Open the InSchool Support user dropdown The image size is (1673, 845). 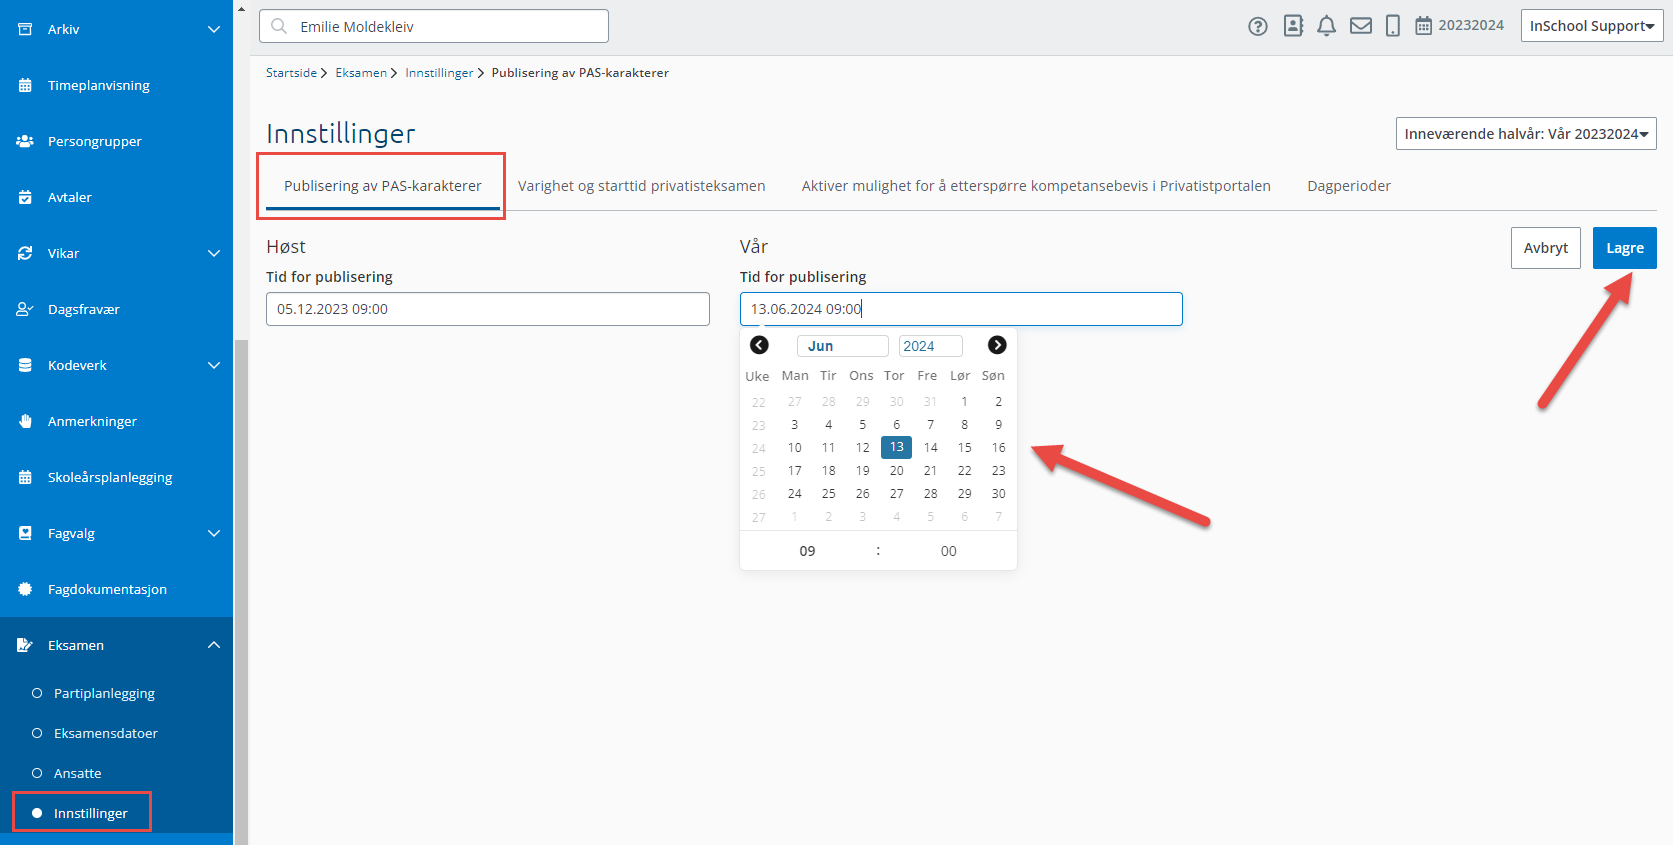(1591, 26)
